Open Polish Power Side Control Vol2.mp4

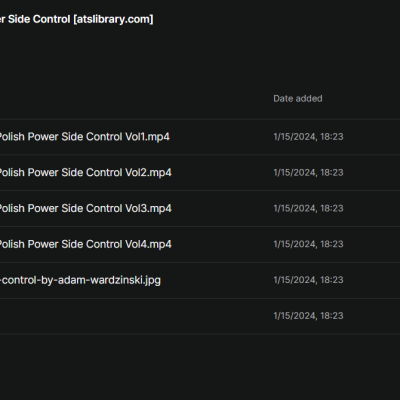(x=86, y=173)
